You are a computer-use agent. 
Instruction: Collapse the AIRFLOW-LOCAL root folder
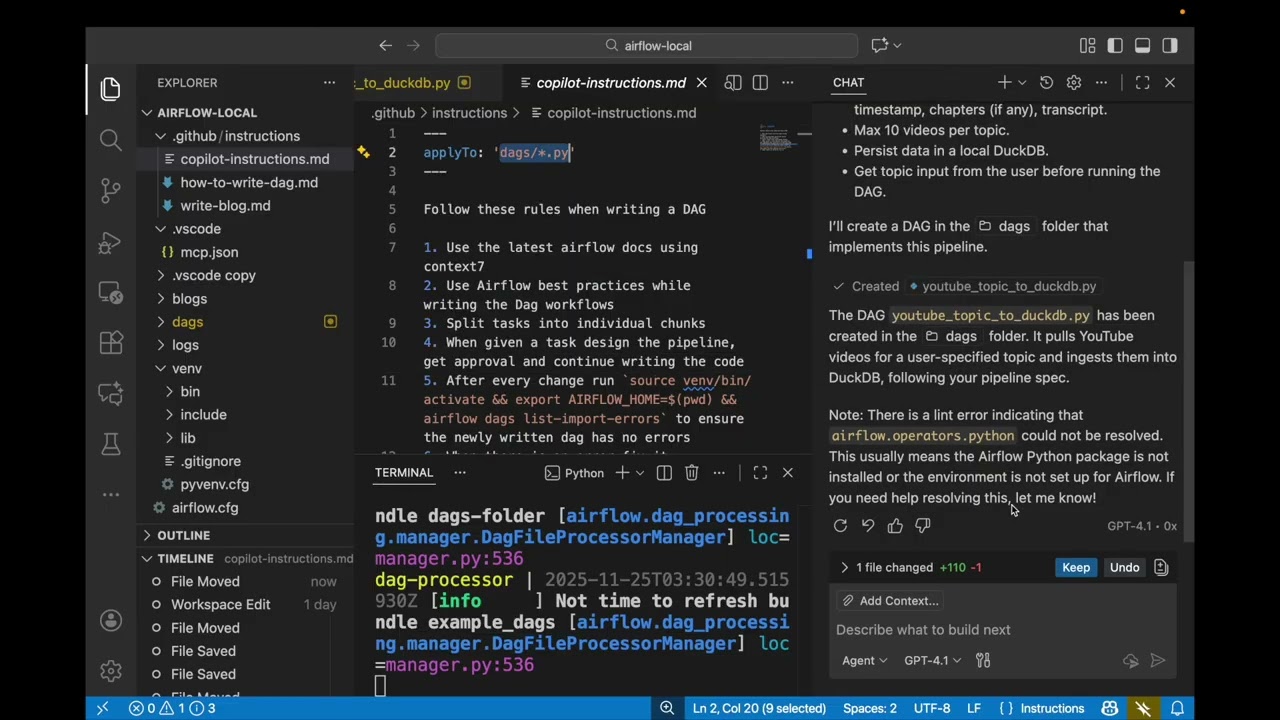[x=146, y=113]
